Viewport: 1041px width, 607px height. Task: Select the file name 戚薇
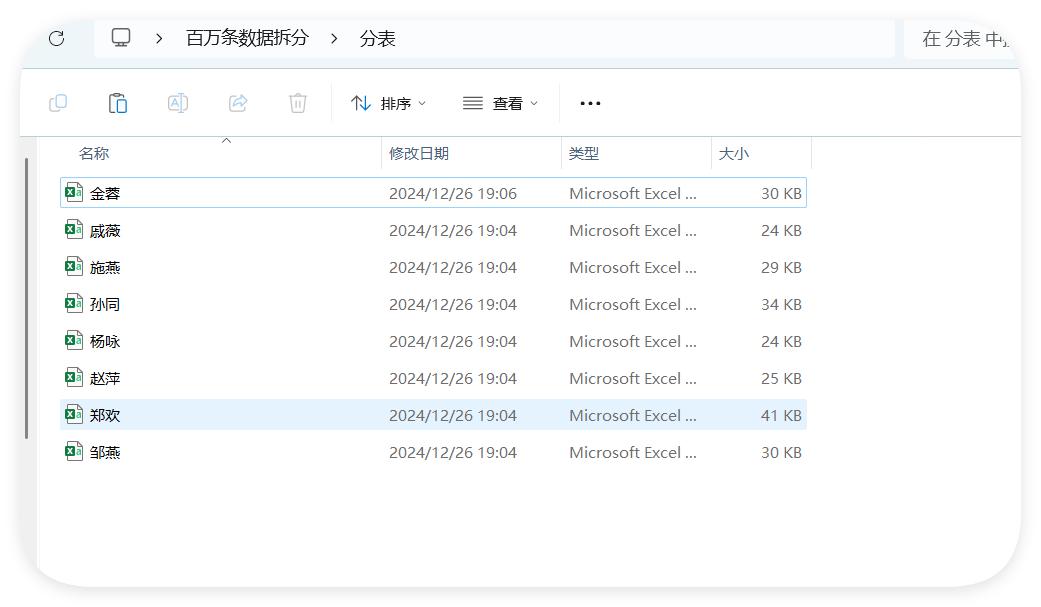(105, 230)
